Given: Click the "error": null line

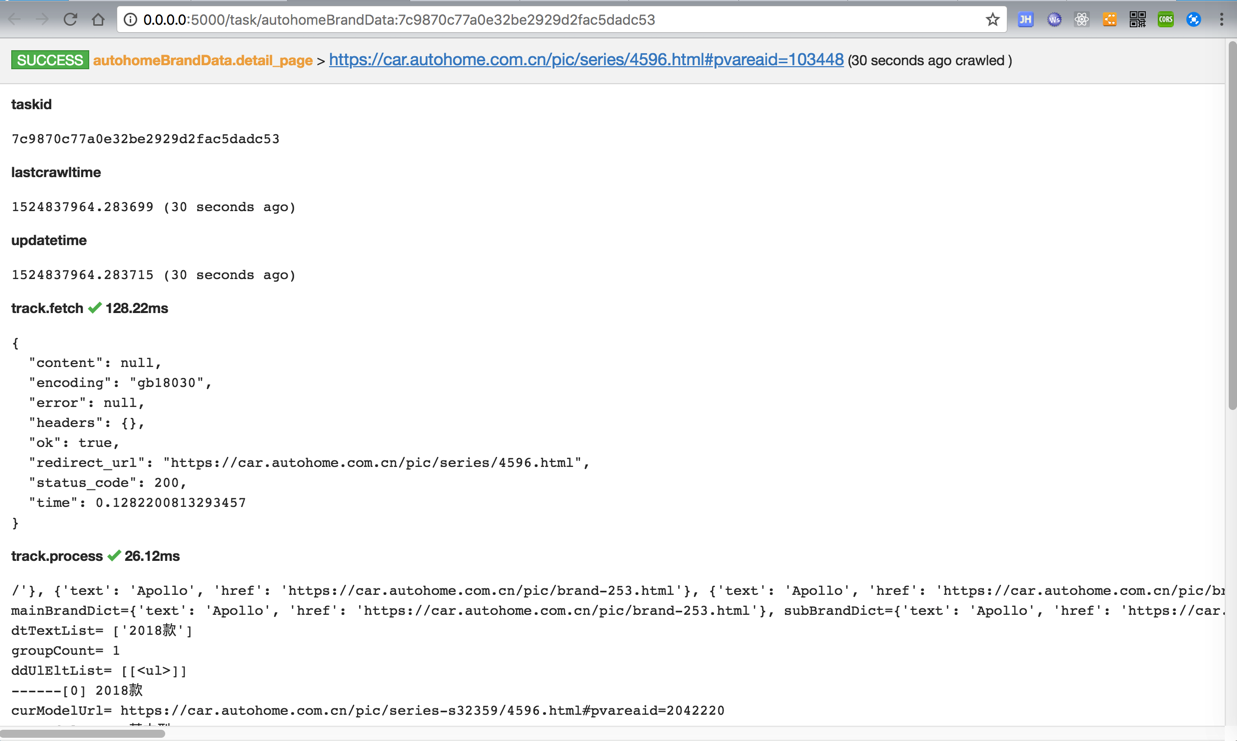Looking at the screenshot, I should click(x=87, y=403).
